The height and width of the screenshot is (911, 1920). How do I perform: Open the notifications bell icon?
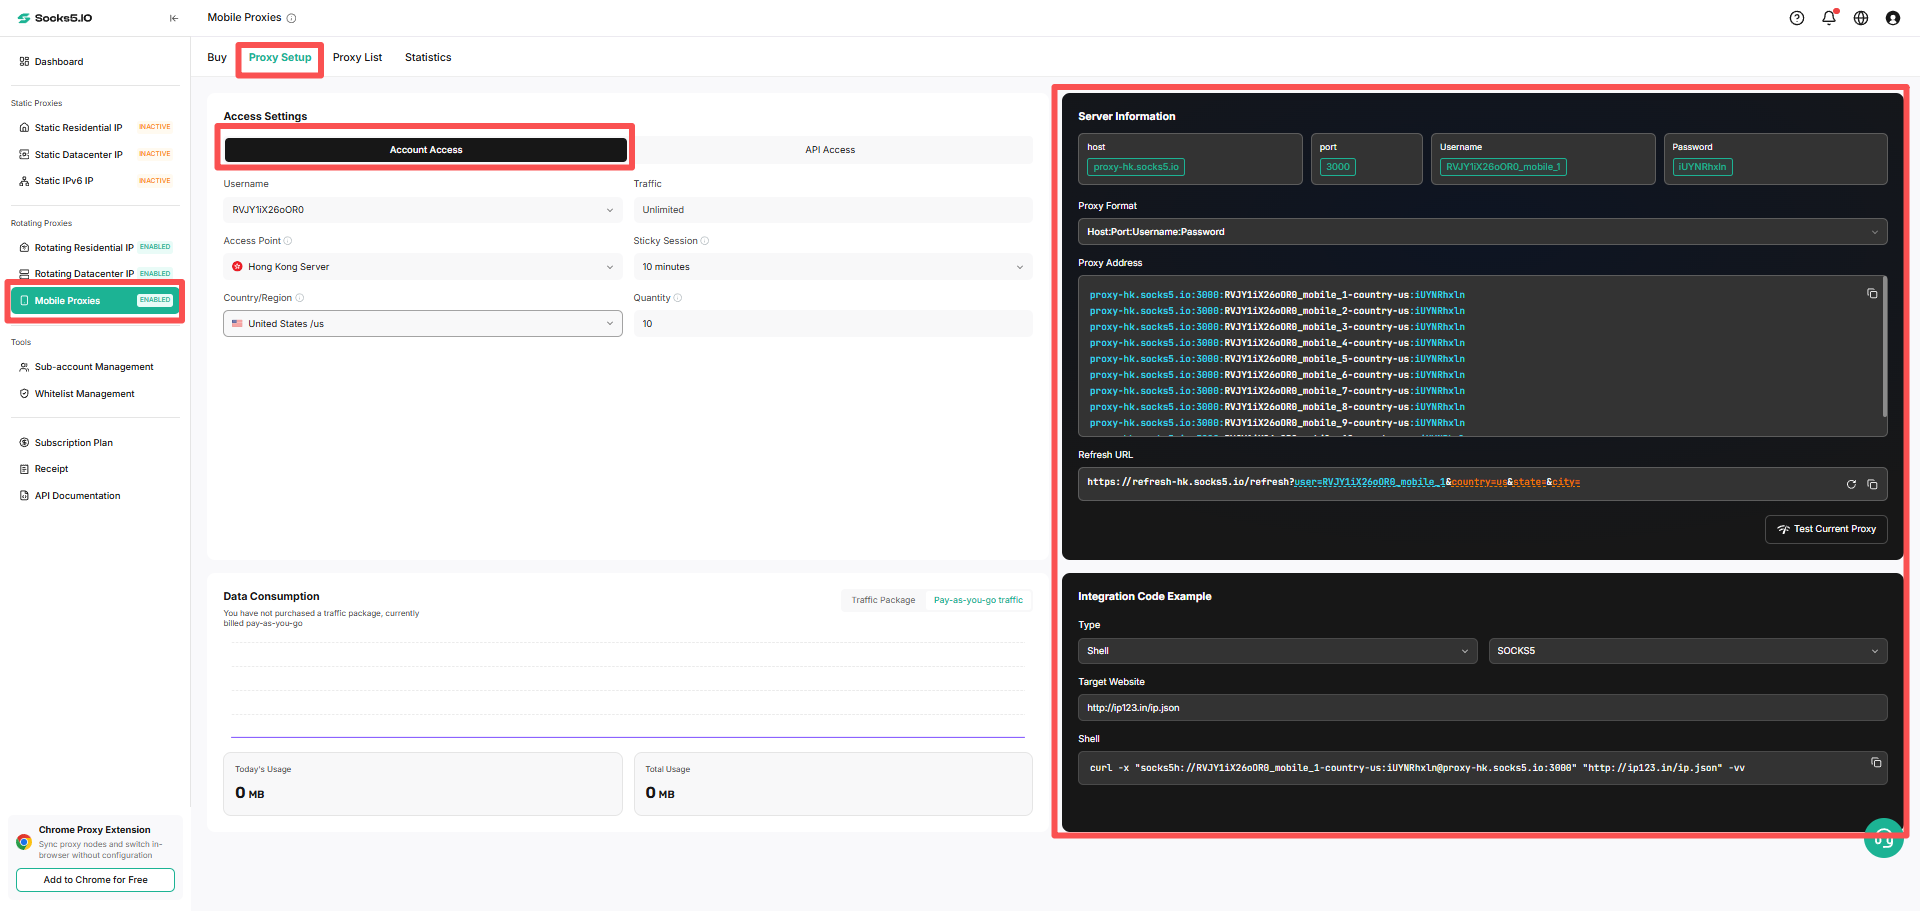1828,18
